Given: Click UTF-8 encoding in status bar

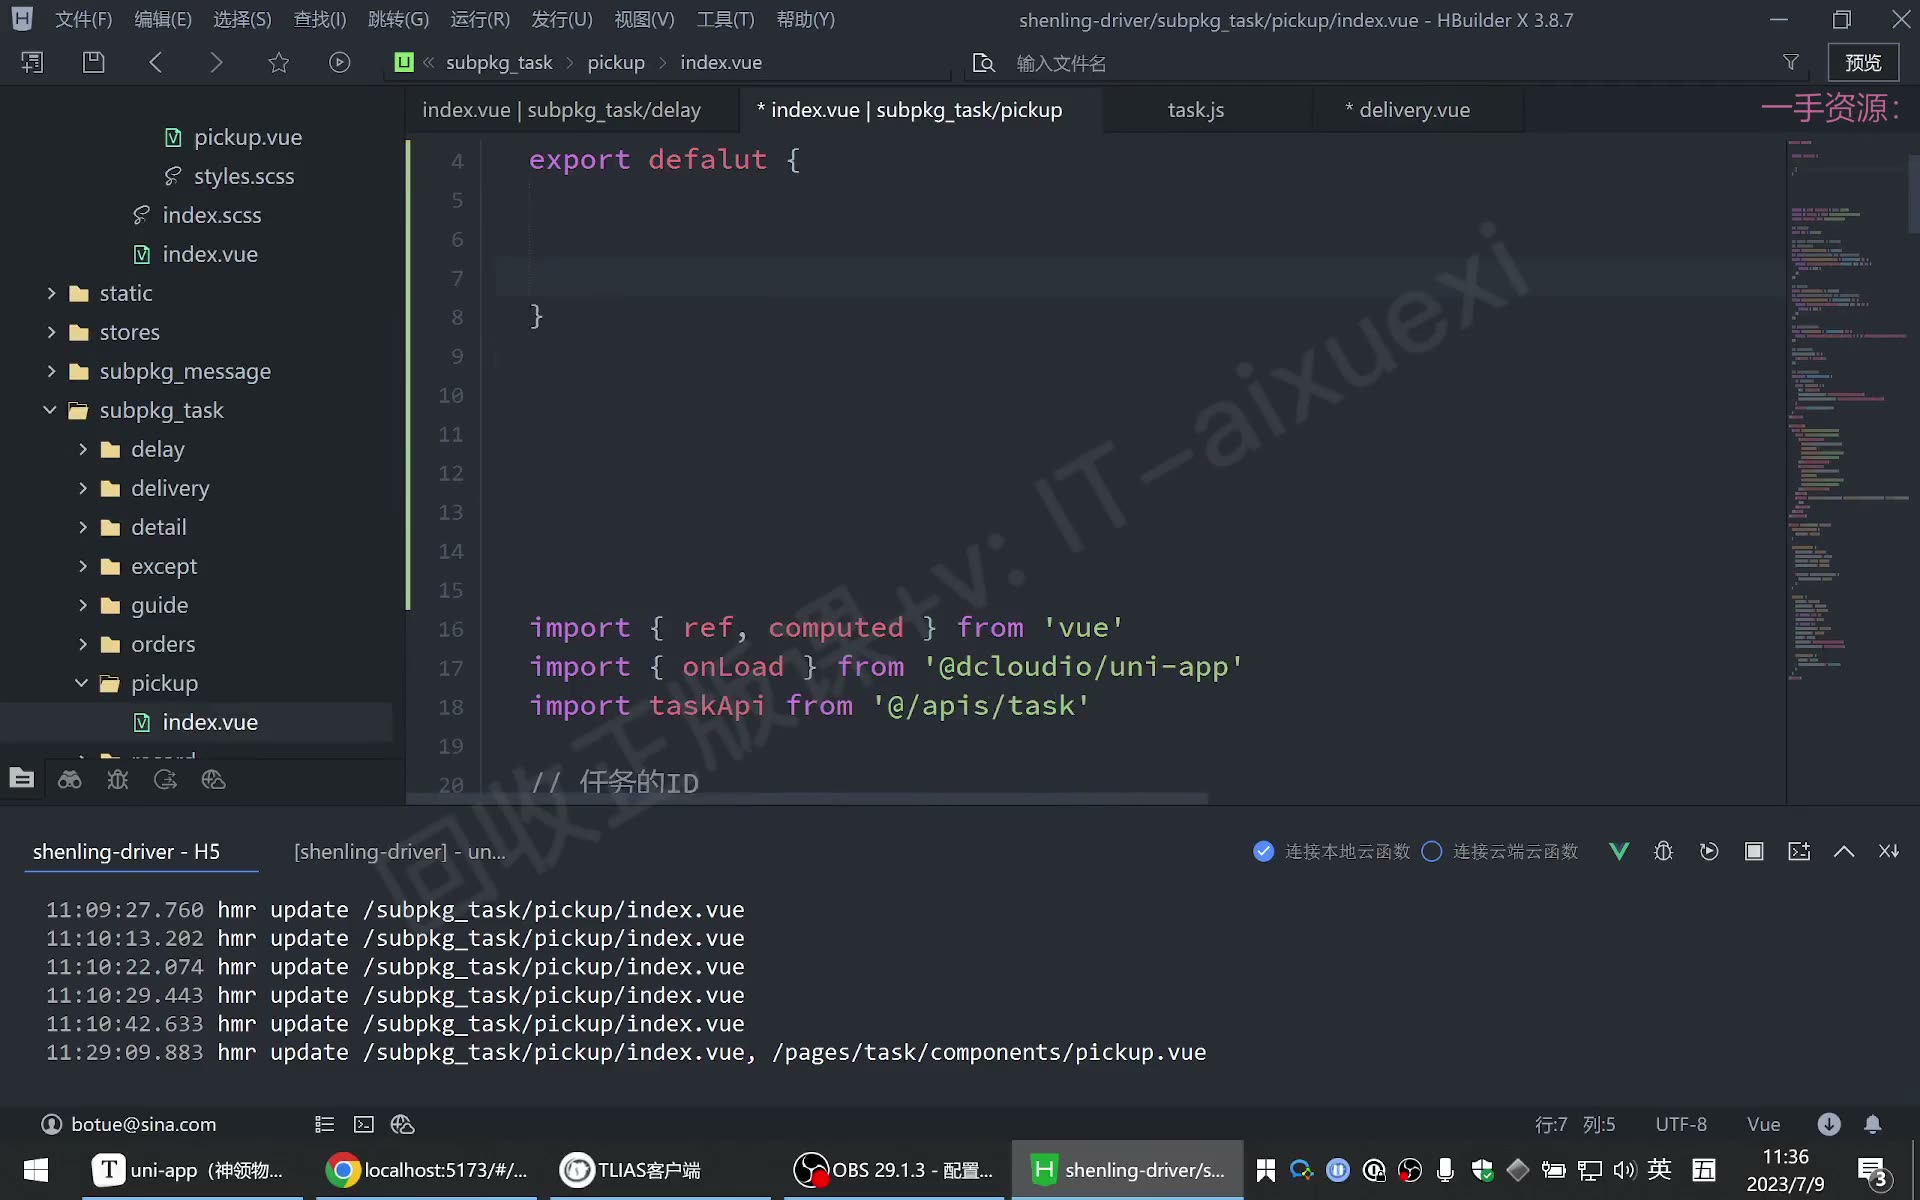Looking at the screenshot, I should coord(1681,1124).
